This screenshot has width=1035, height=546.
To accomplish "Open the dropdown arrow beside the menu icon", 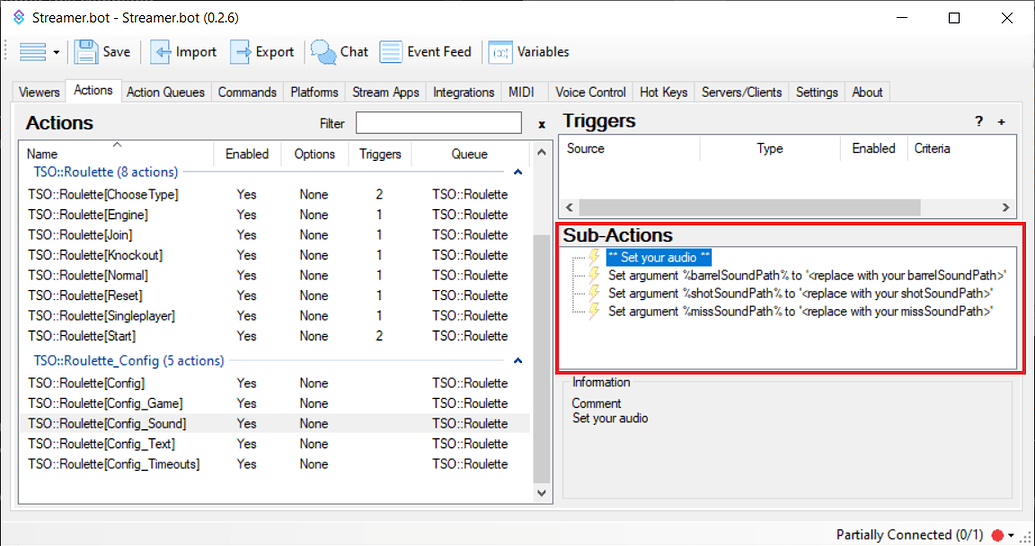I will pyautogui.click(x=56, y=52).
